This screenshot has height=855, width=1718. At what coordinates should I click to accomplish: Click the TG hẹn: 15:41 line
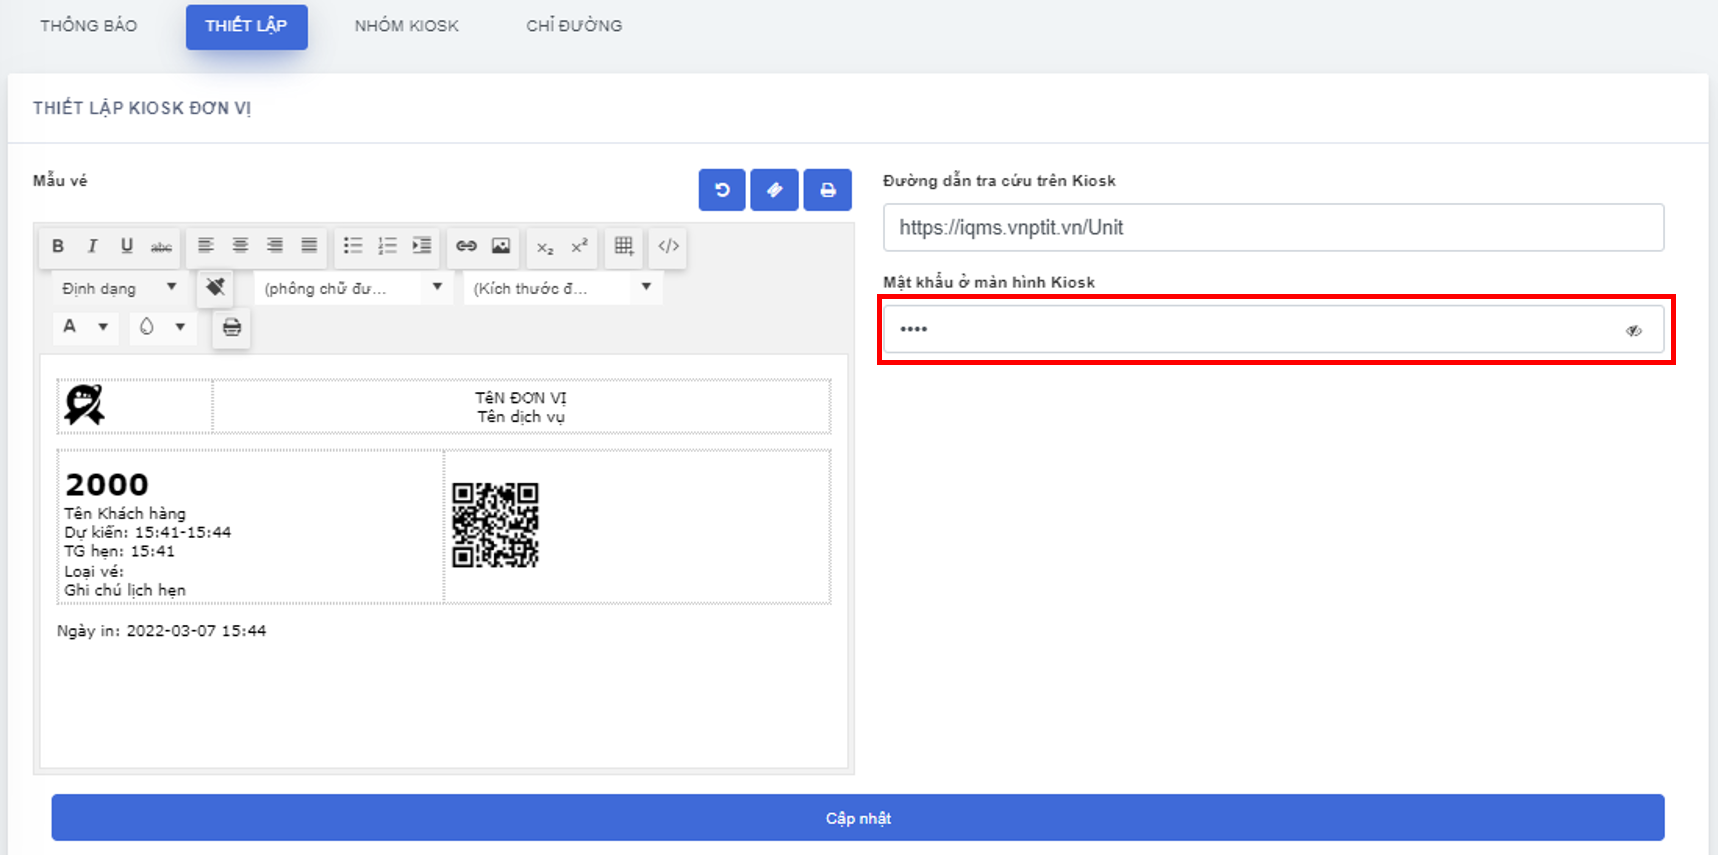(120, 551)
